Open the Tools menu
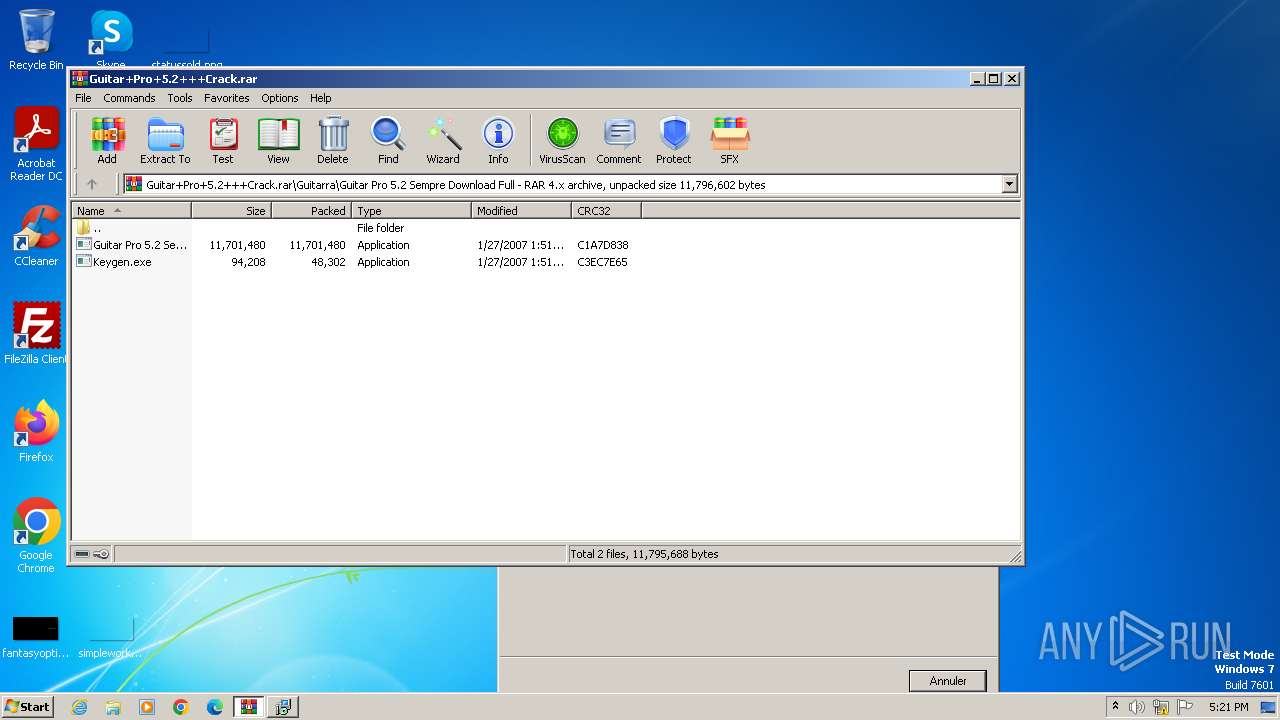Screen dimensions: 1280x720 pos(180,98)
